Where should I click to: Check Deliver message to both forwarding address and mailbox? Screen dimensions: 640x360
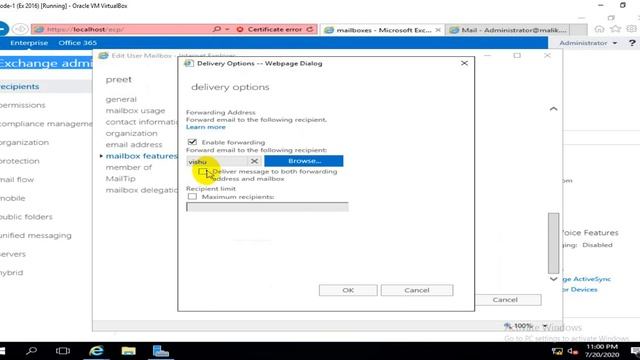point(202,172)
